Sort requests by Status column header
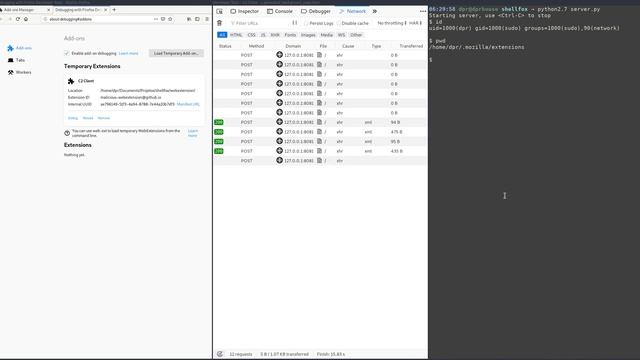Image resolution: width=640 pixels, height=360 pixels. (x=225, y=46)
